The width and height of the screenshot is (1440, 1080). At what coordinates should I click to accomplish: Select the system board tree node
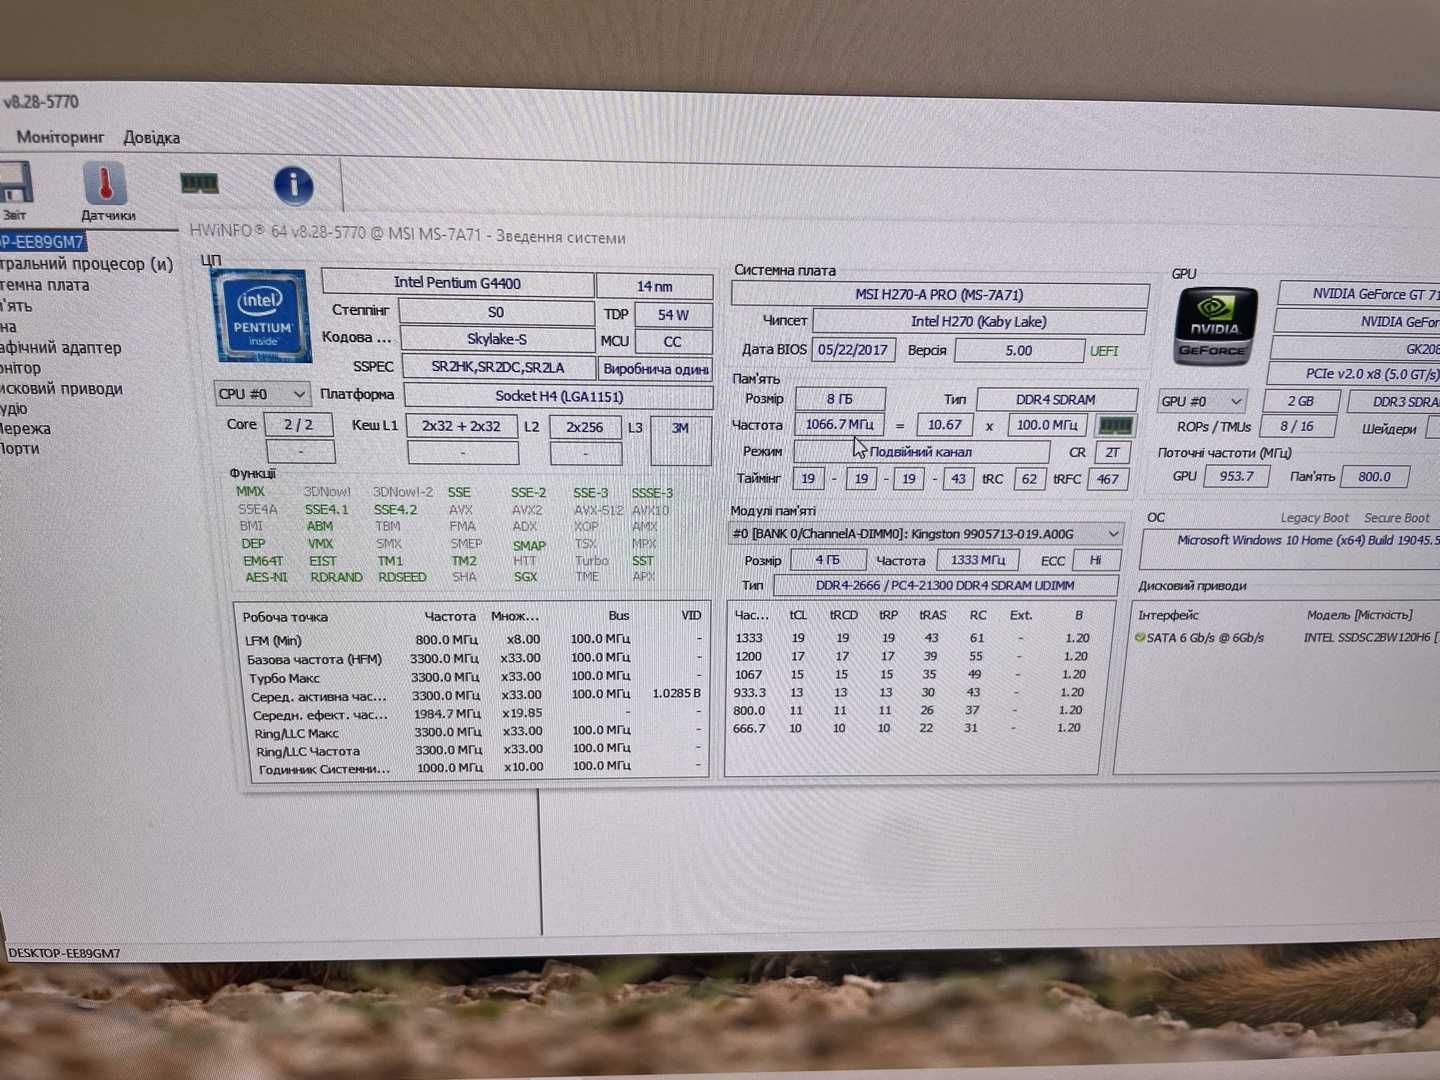tap(45, 285)
